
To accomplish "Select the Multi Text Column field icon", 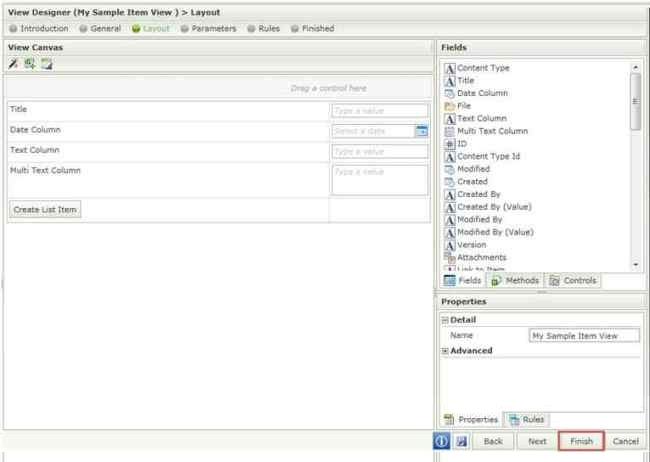I will 449,131.
